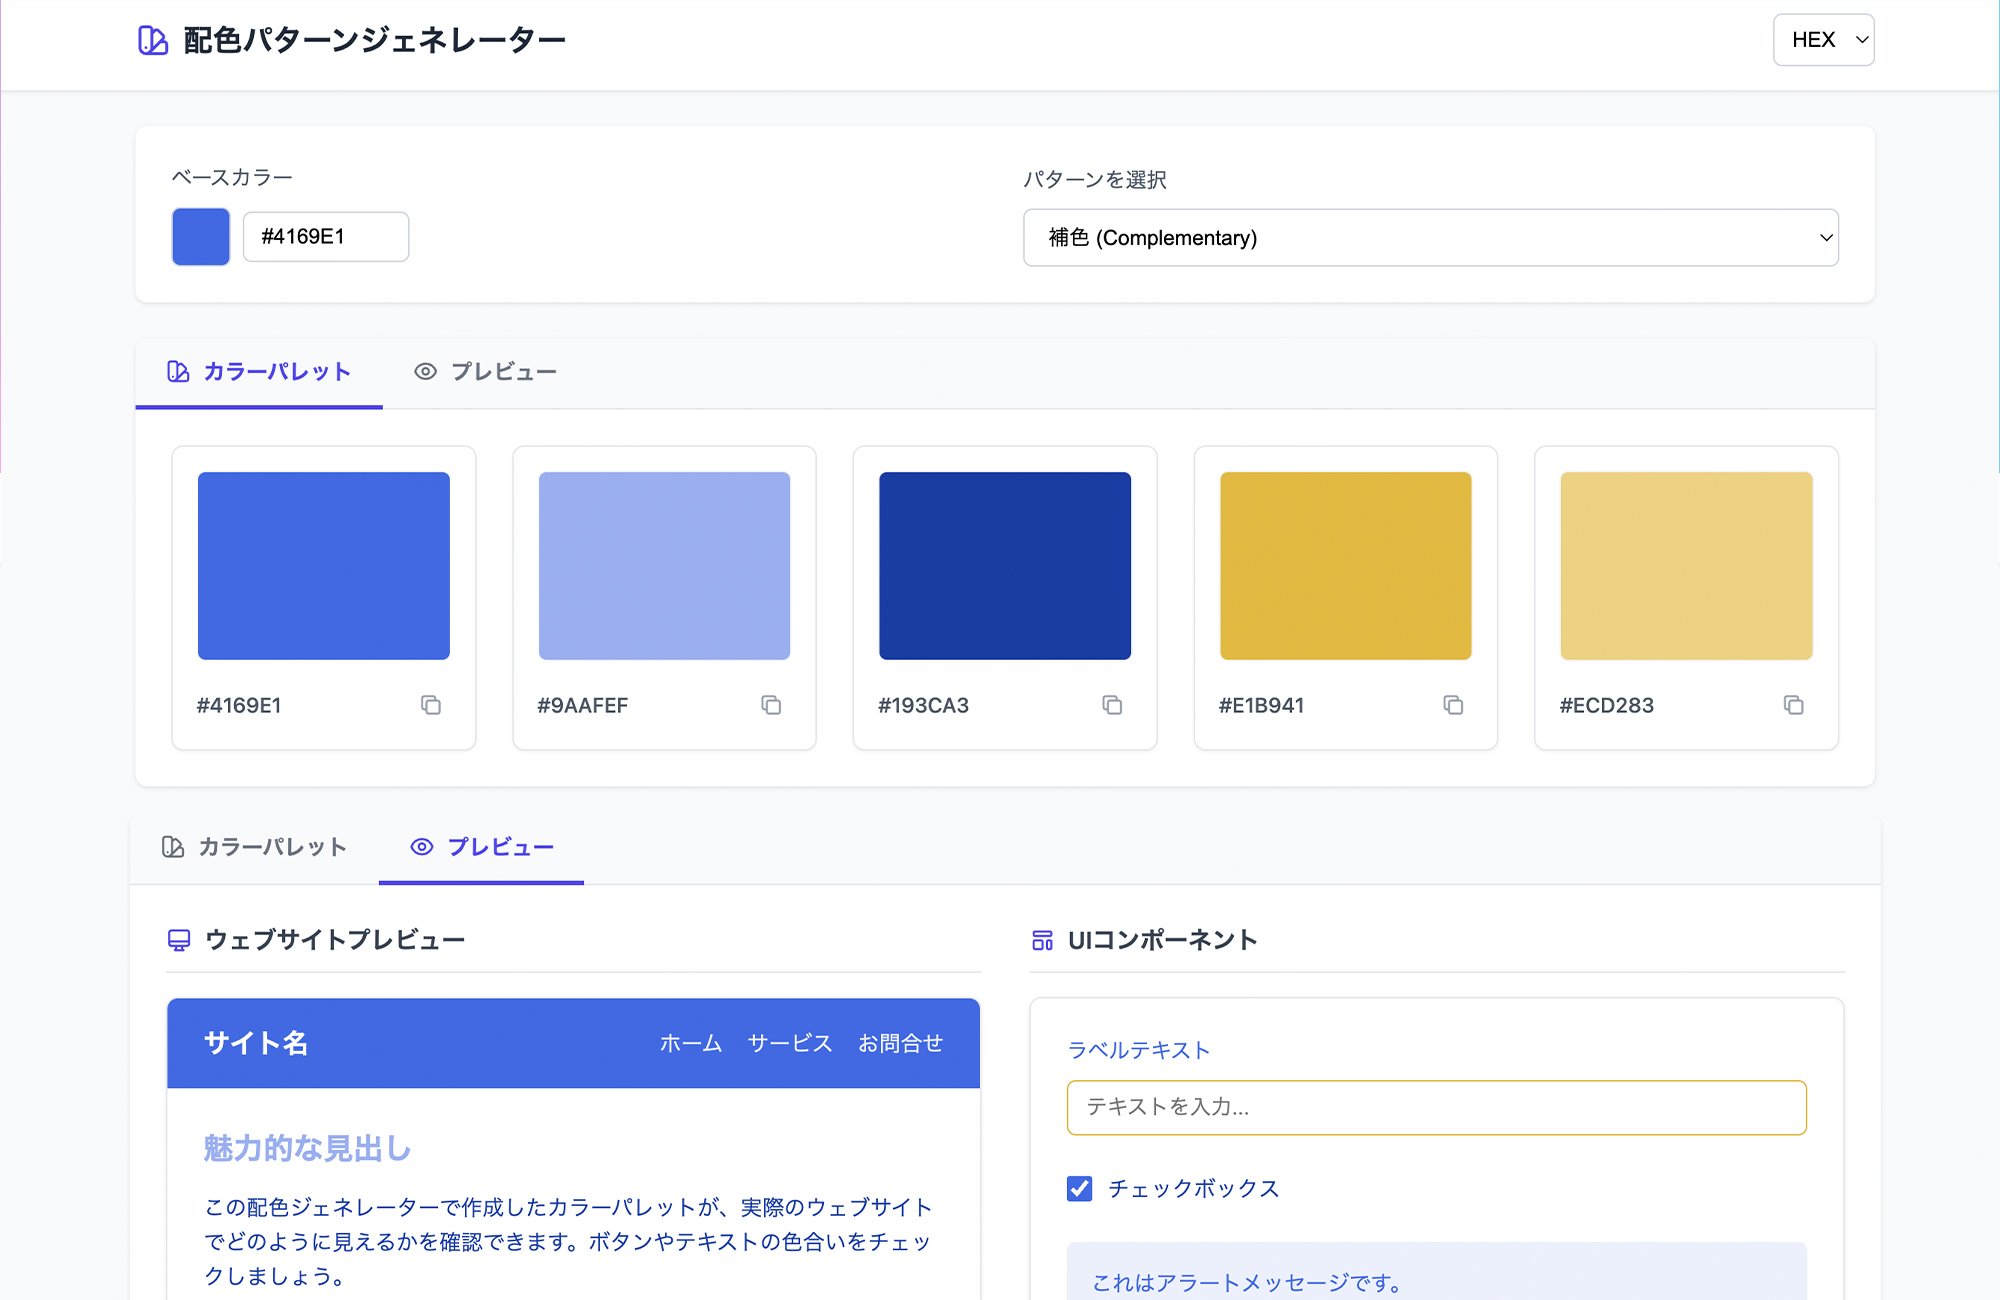Copy the #9AAFEF color code

(x=771, y=705)
